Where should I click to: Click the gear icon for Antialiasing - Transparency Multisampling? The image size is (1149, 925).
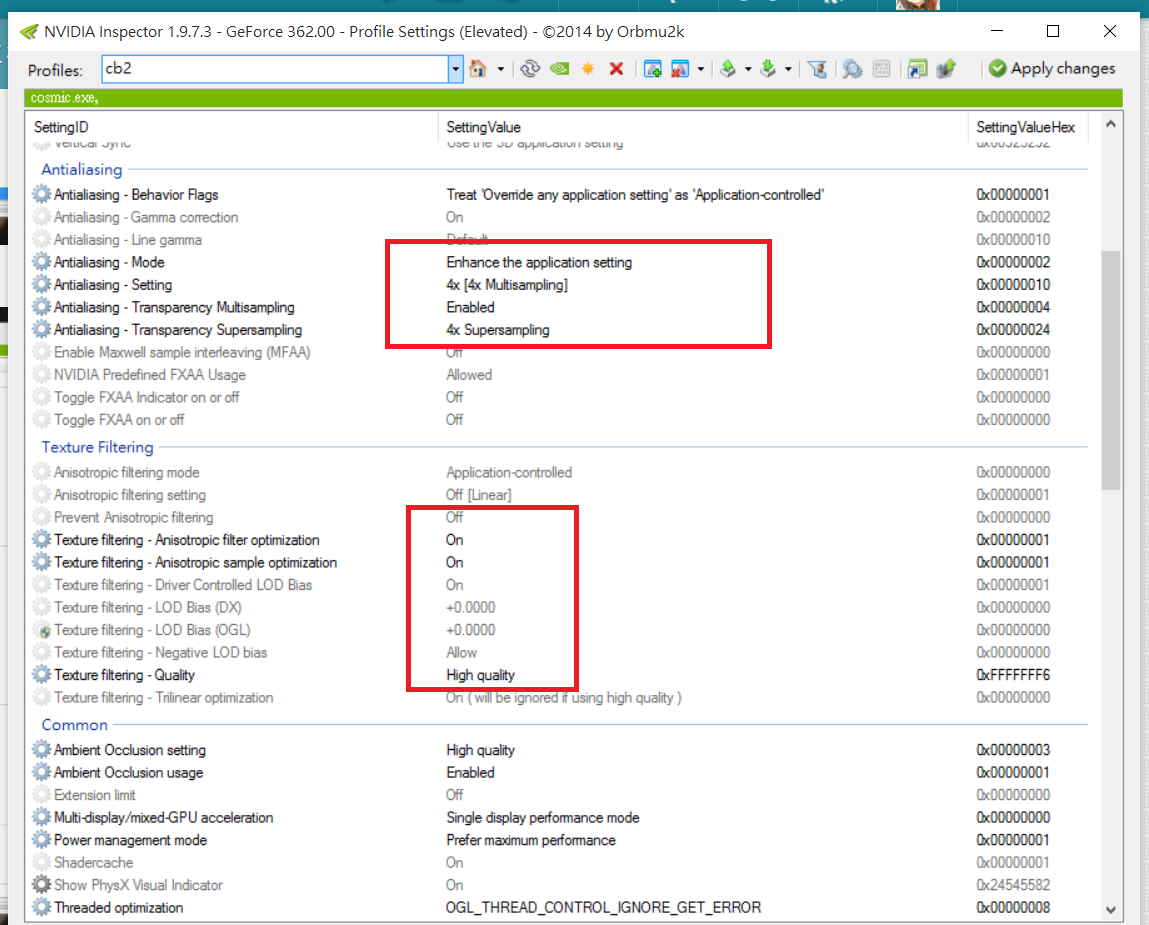click(x=42, y=307)
